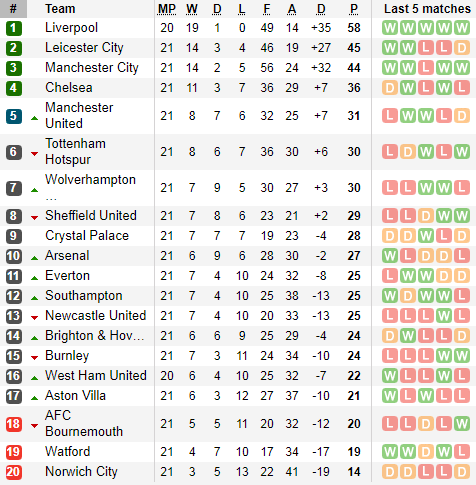Click the green up arrow beside Arsenal
476x485 pixels.
click(x=34, y=258)
